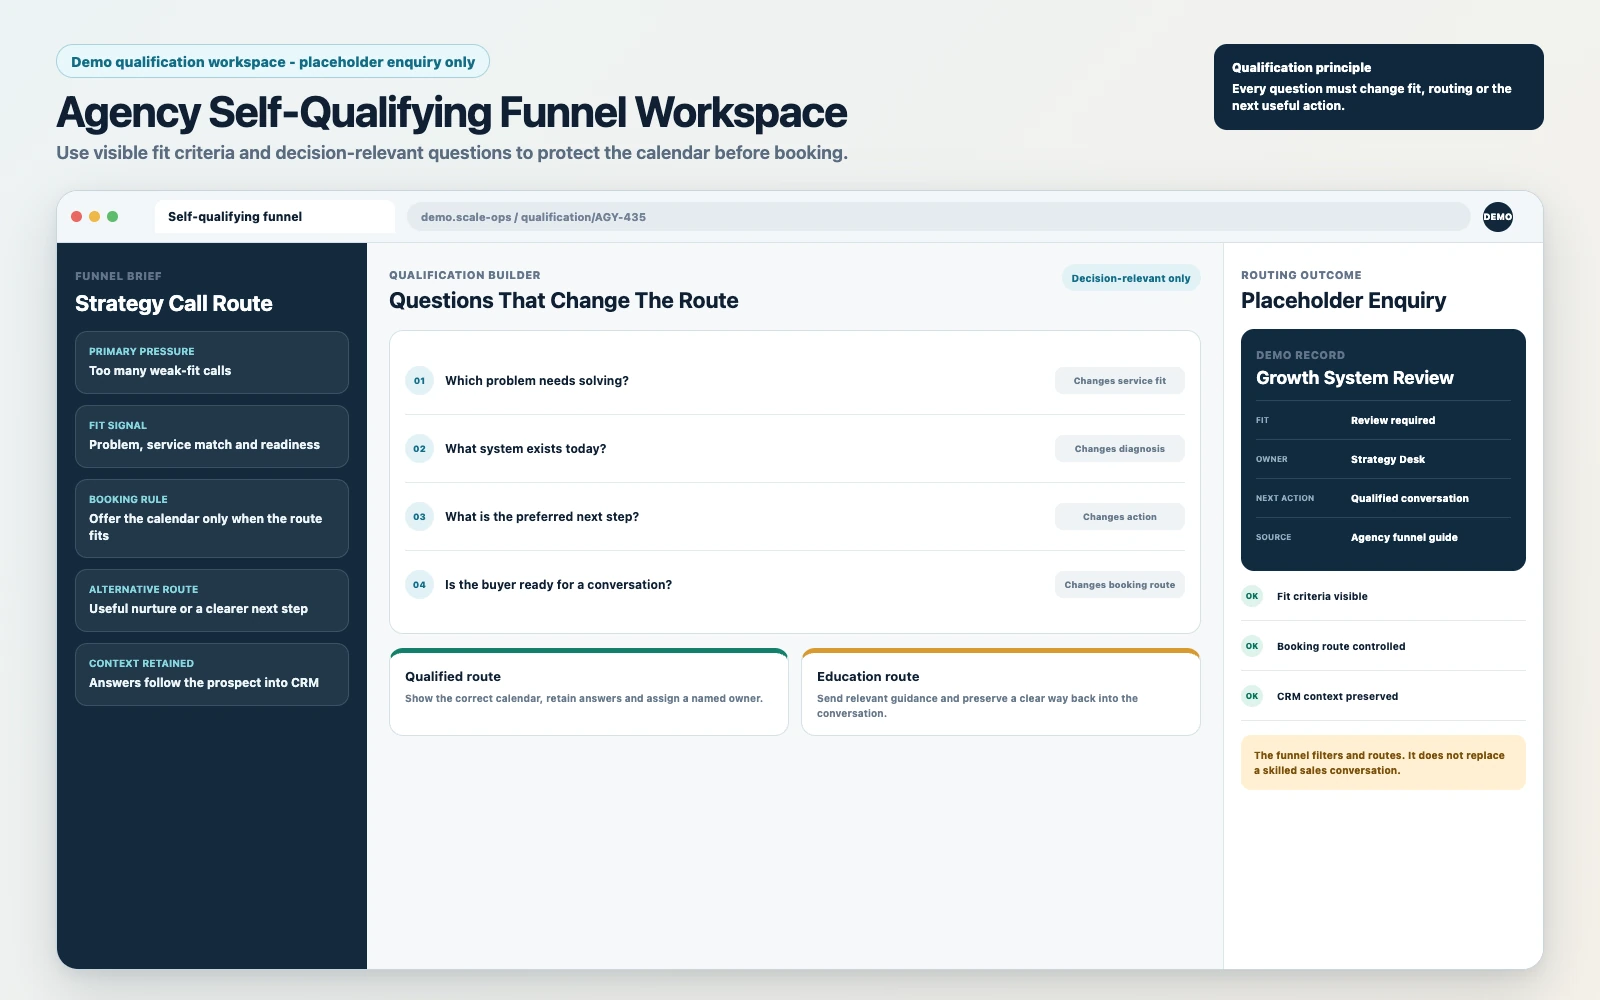Click the 'Review required' fit value
Image resolution: width=1600 pixels, height=1000 pixels.
1393,420
